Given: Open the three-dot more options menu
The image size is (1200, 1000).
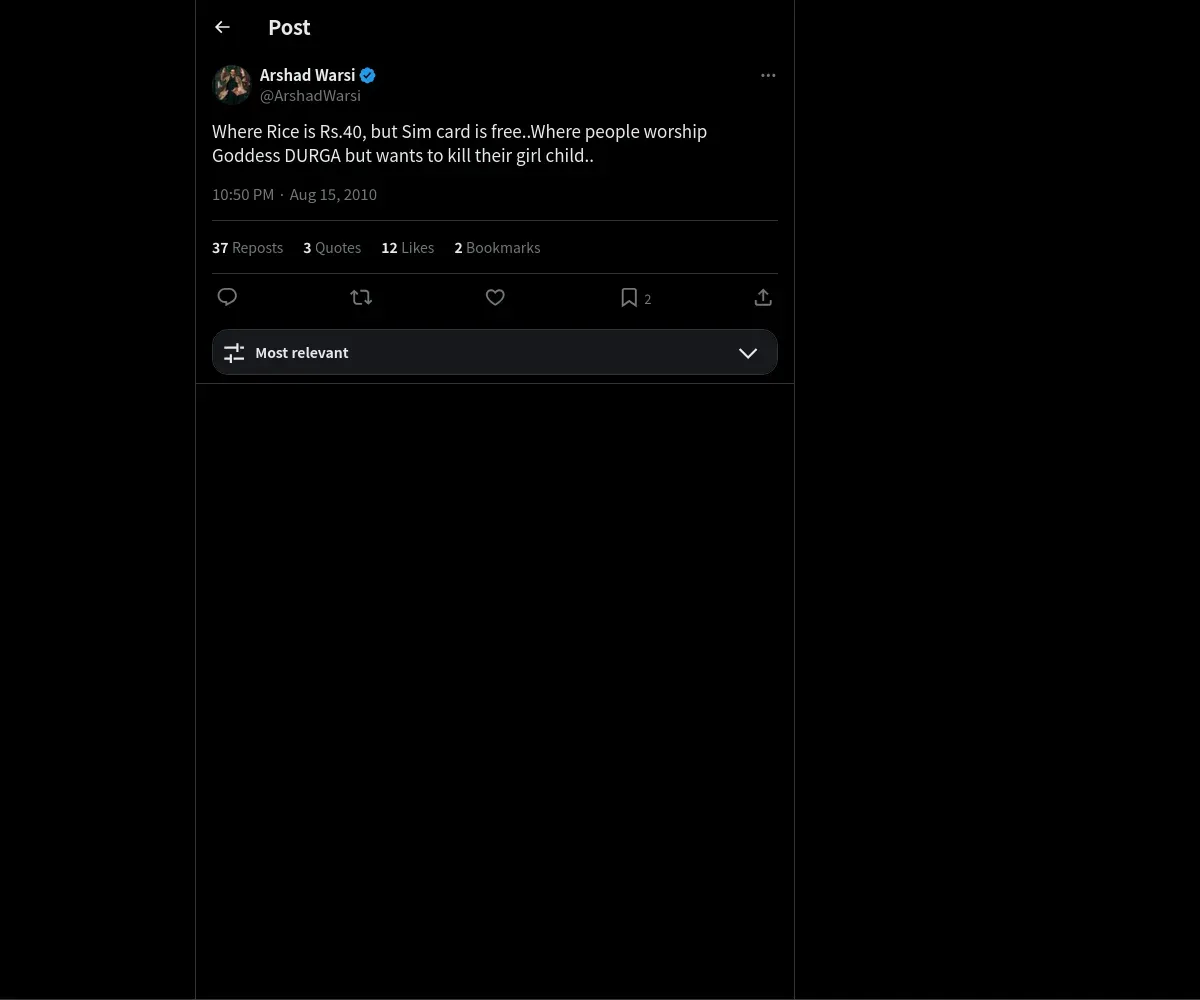Looking at the screenshot, I should [x=768, y=75].
